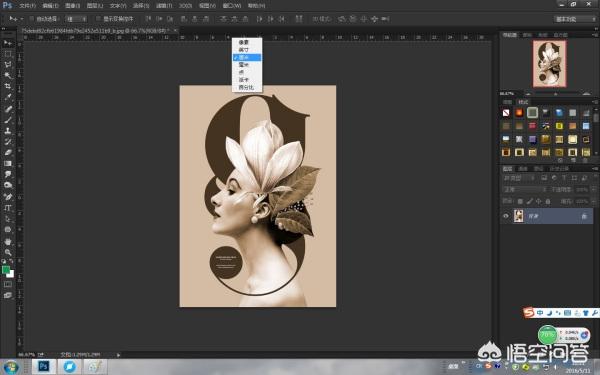The image size is (600, 375).
Task: Open the Windows Start button
Action: coord(10,367)
